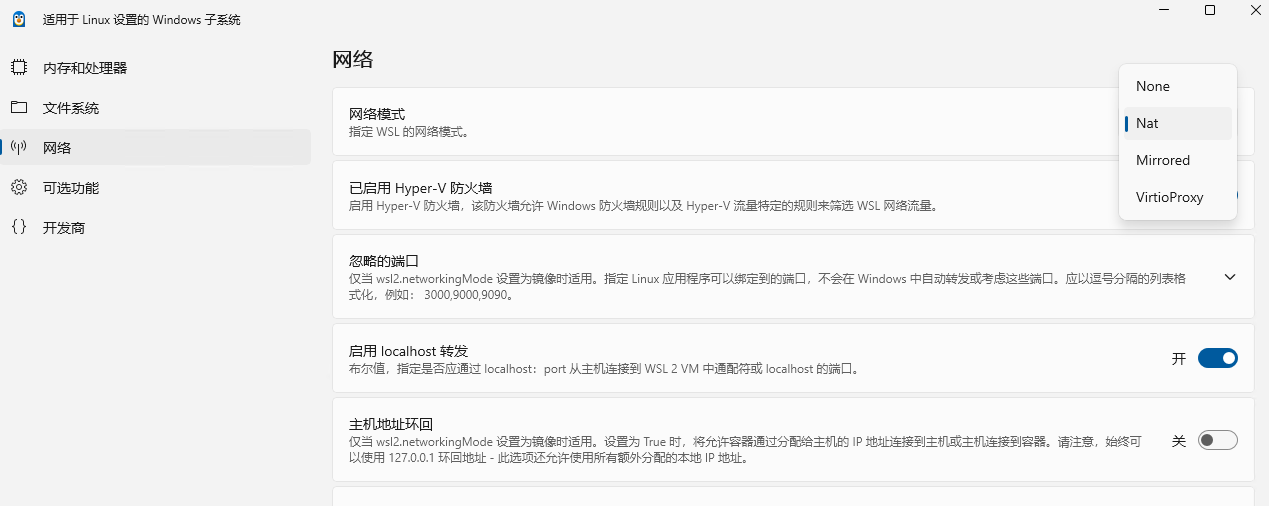Image resolution: width=1269 pixels, height=506 pixels.
Task: Minimize the WSL settings window
Action: [1164, 10]
